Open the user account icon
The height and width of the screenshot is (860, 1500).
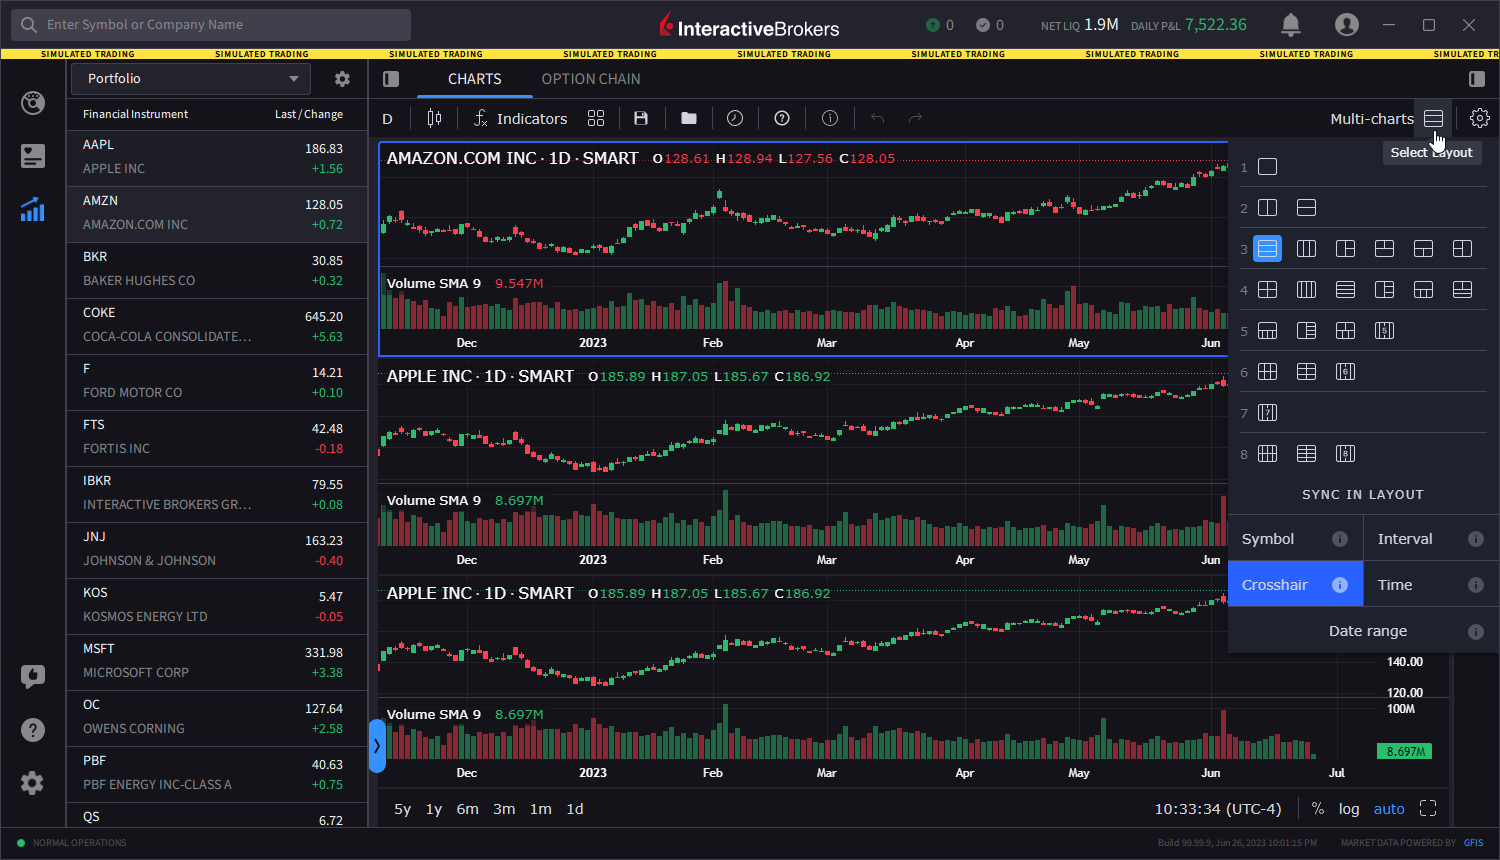point(1347,24)
